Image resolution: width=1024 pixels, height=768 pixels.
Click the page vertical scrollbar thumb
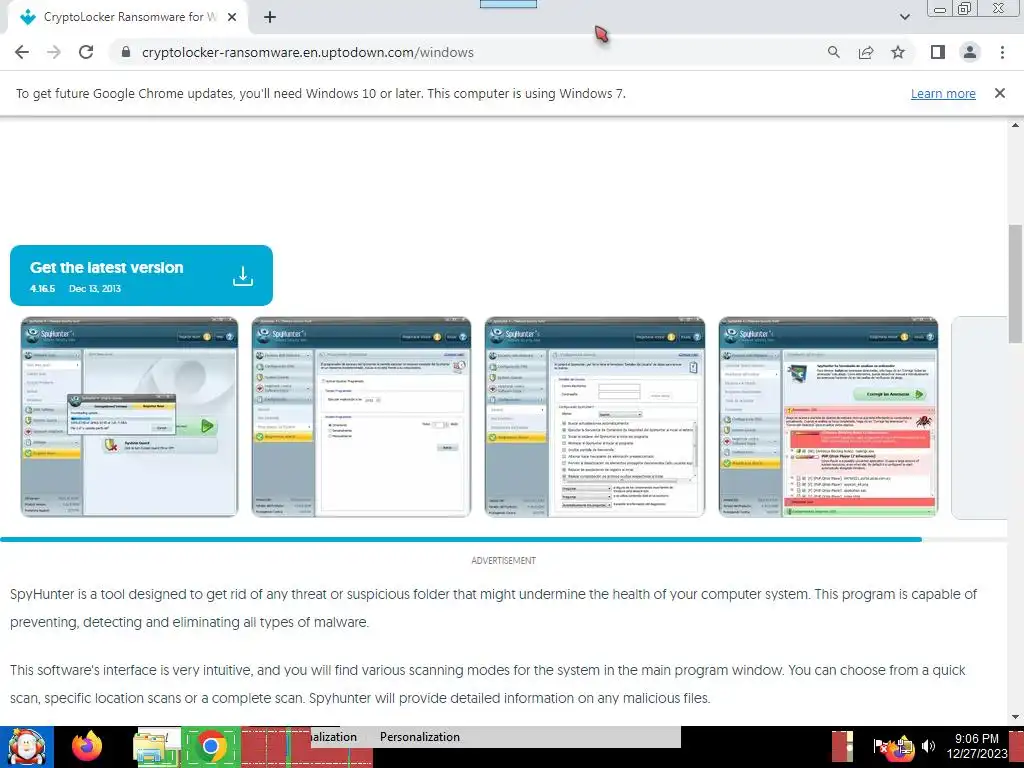pyautogui.click(x=1015, y=284)
